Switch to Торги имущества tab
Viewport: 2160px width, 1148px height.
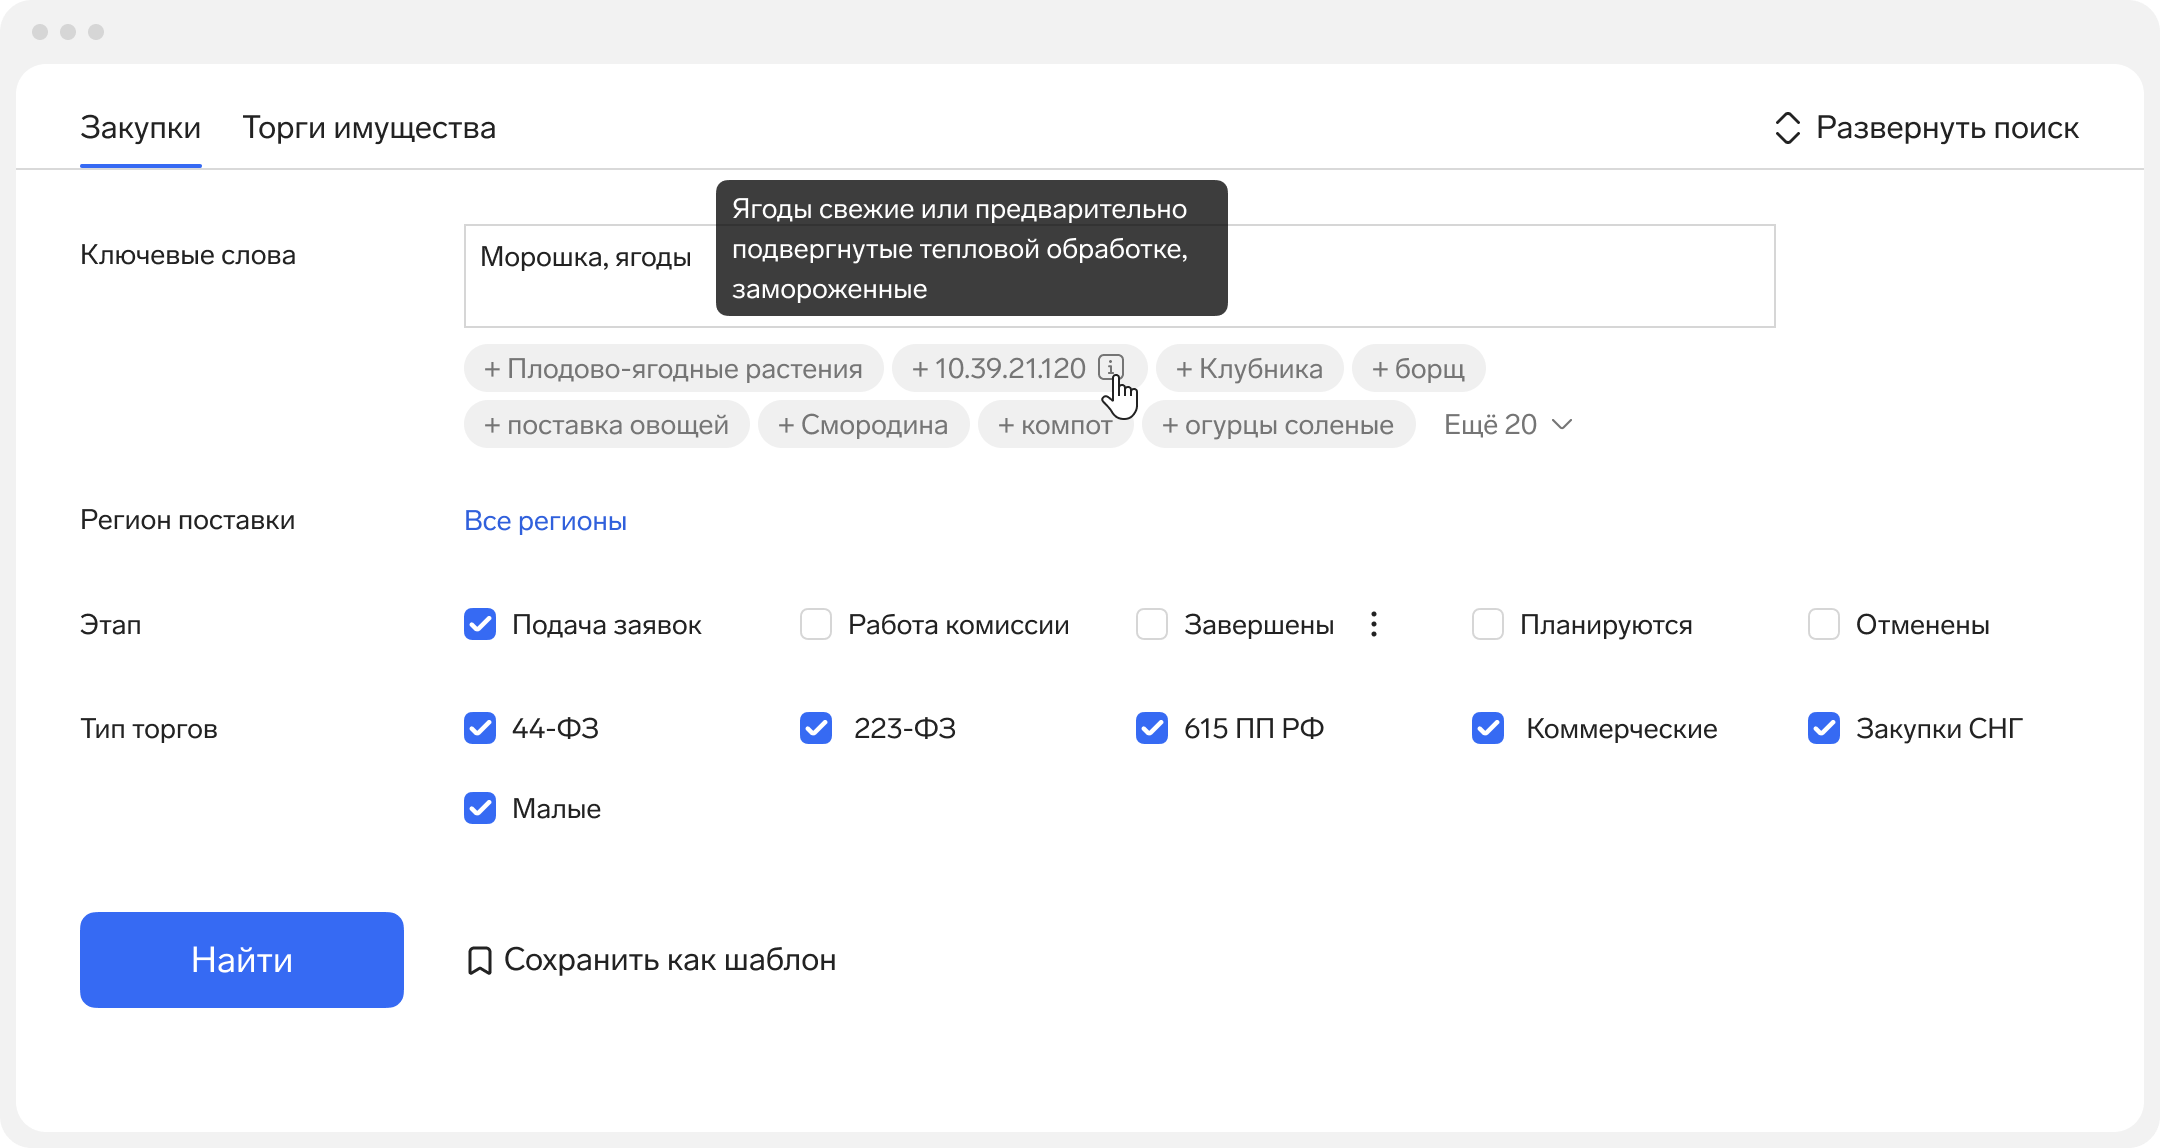(369, 128)
